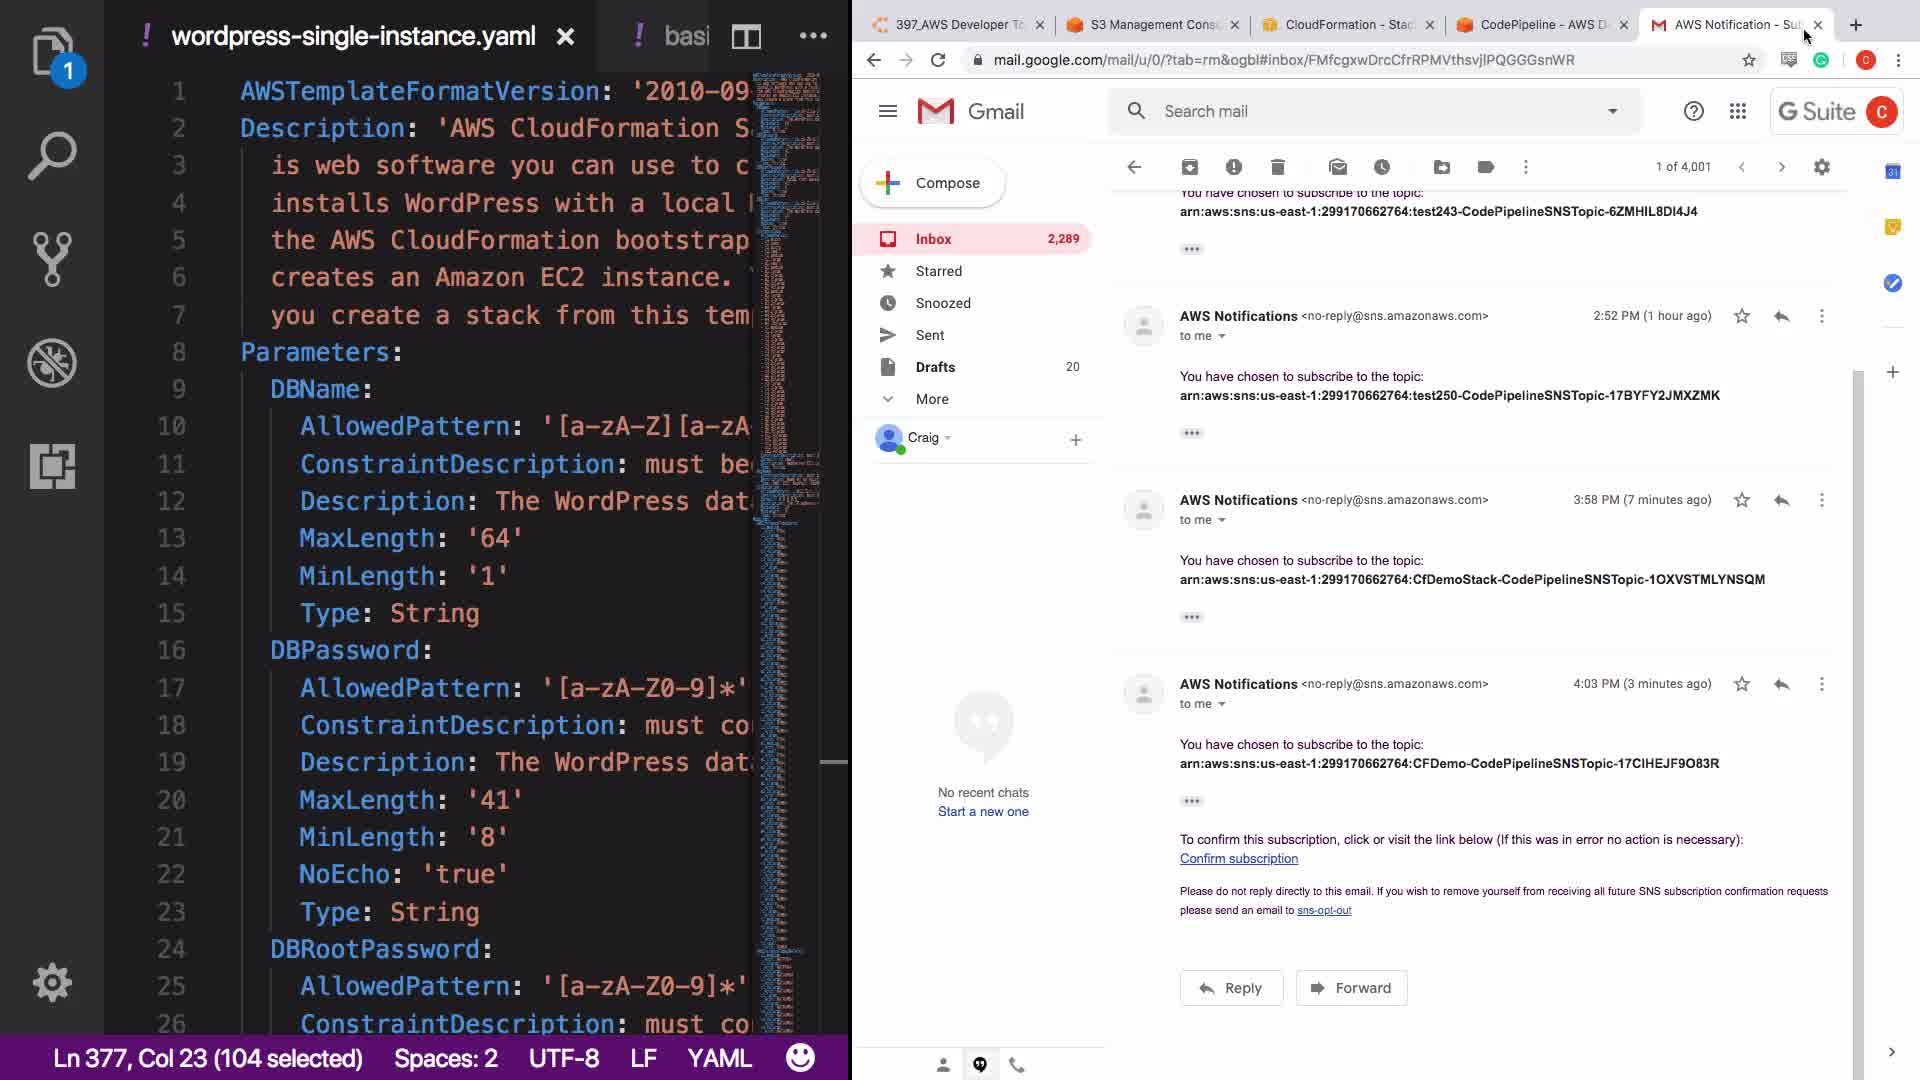
Task: Open the search options dropdown arrow
Action: coord(1613,111)
